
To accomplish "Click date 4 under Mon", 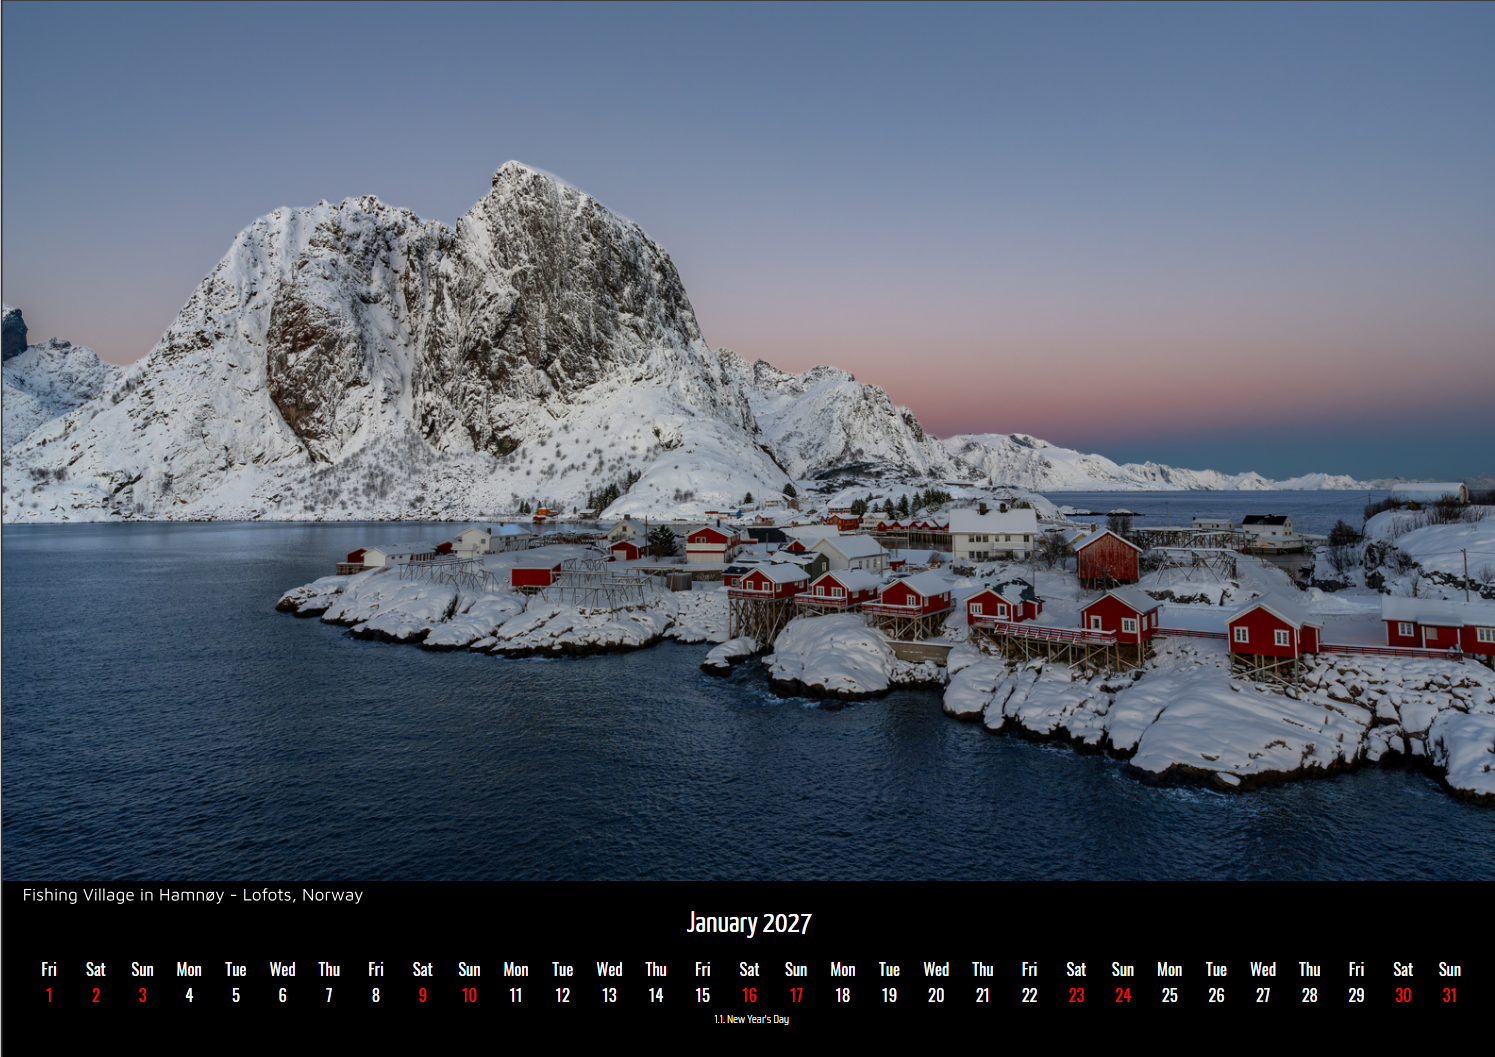I will click(x=189, y=995).
